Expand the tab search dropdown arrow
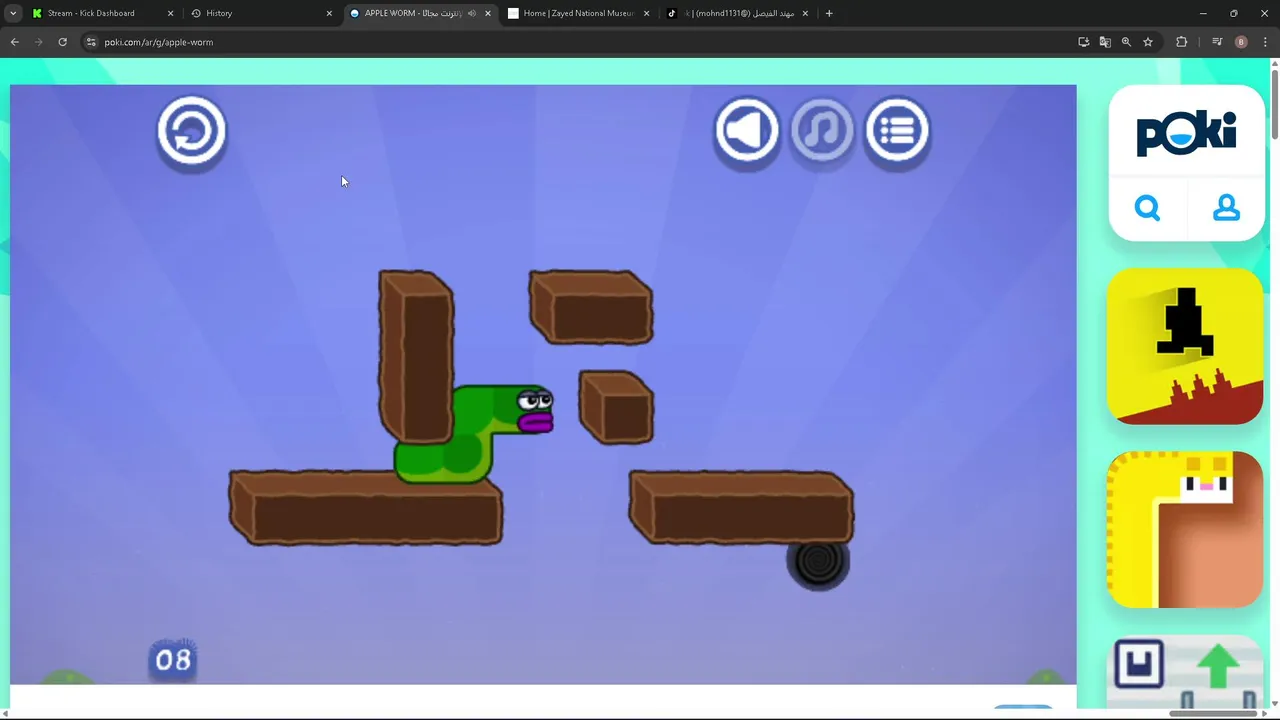This screenshot has height=720, width=1280. pyautogui.click(x=13, y=13)
